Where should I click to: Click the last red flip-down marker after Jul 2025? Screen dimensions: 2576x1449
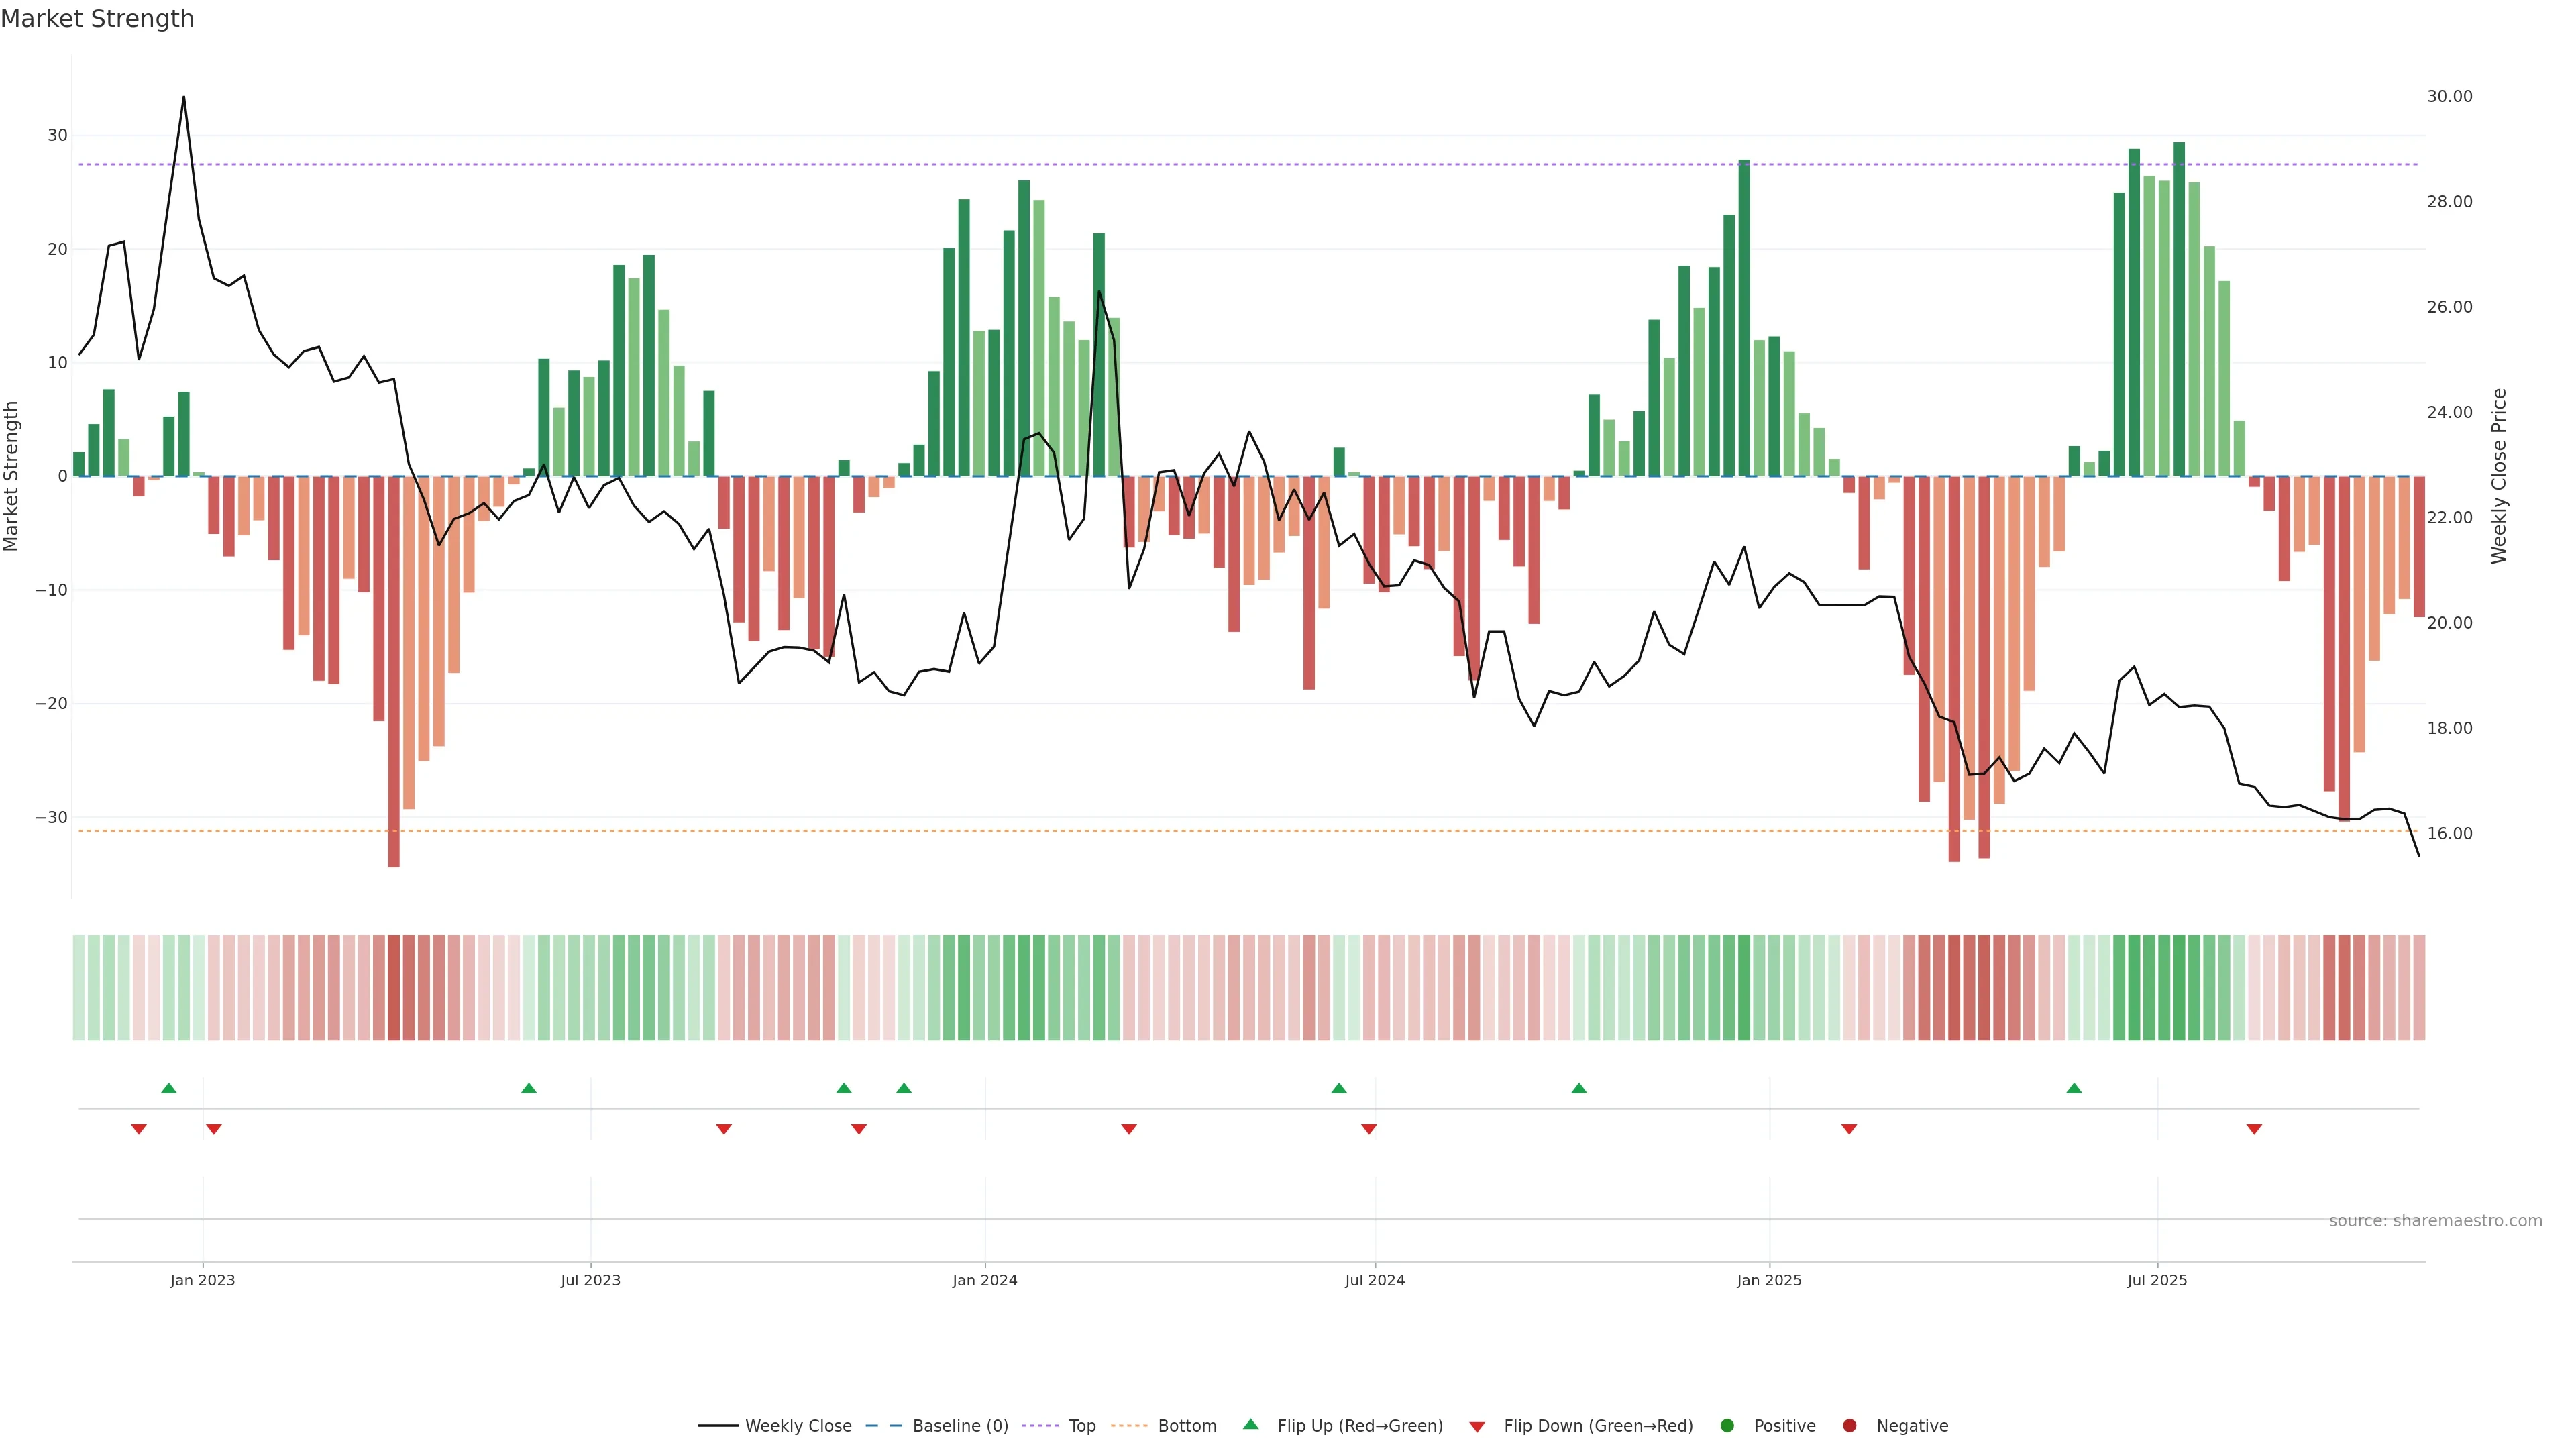[x=2254, y=1129]
